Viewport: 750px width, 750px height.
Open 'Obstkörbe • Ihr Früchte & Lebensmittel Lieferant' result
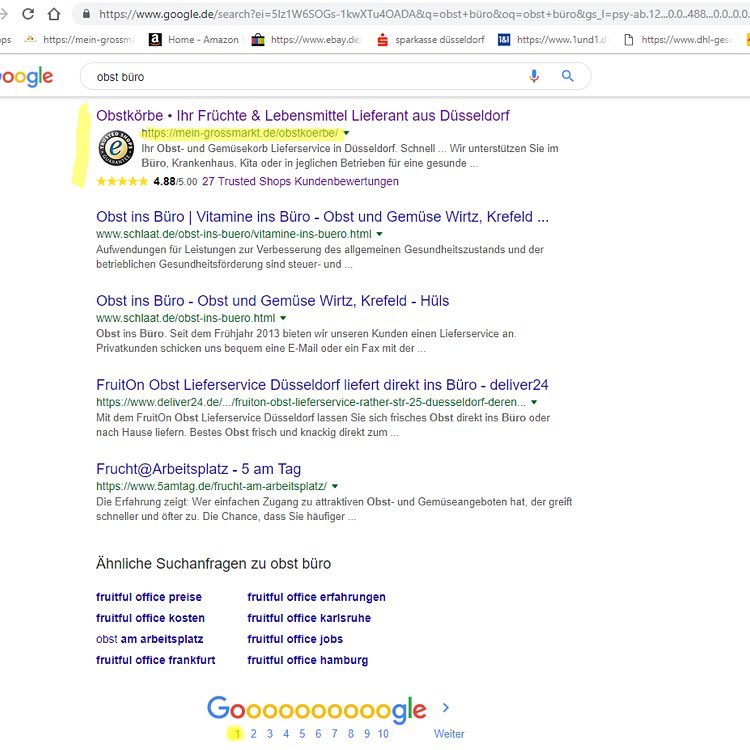click(303, 115)
